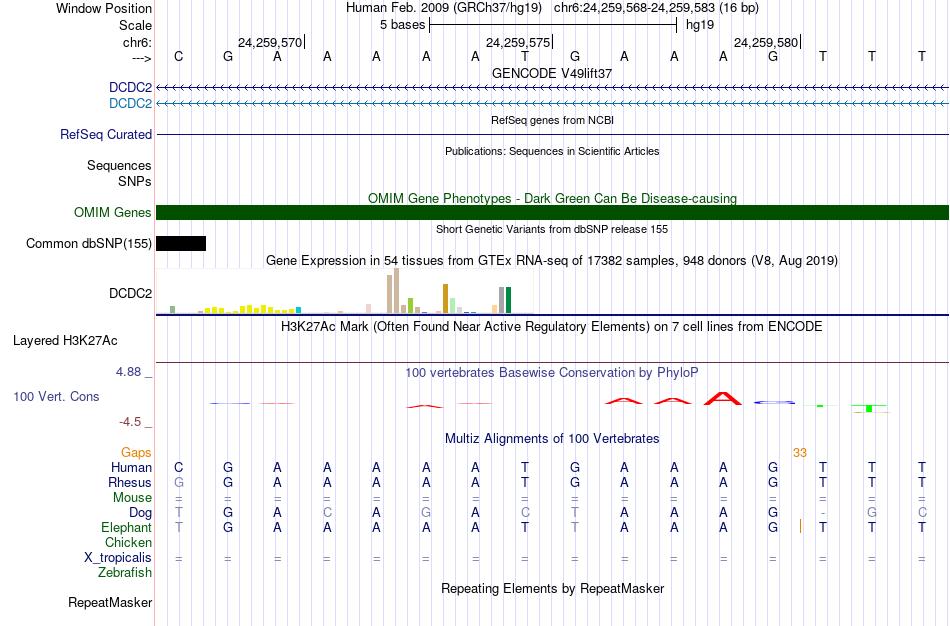950x626 pixels.
Task: Click the Scale track label
Action: point(135,25)
